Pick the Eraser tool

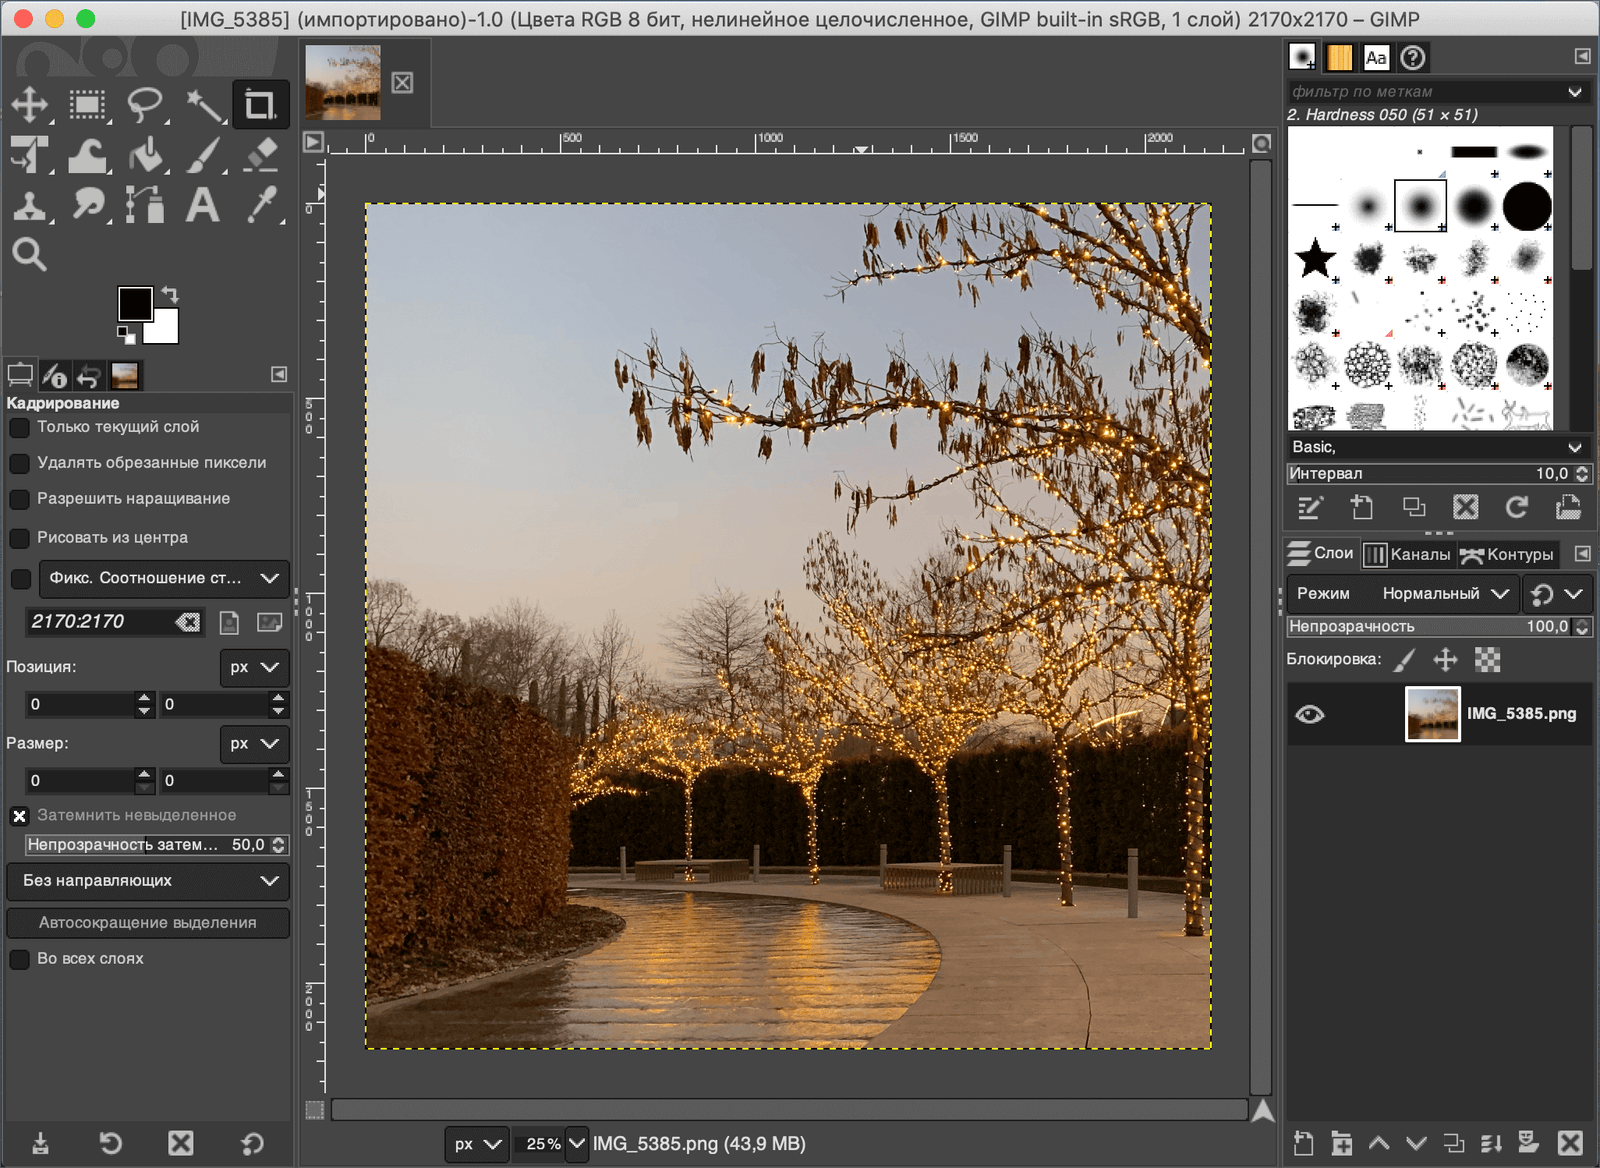[261, 156]
